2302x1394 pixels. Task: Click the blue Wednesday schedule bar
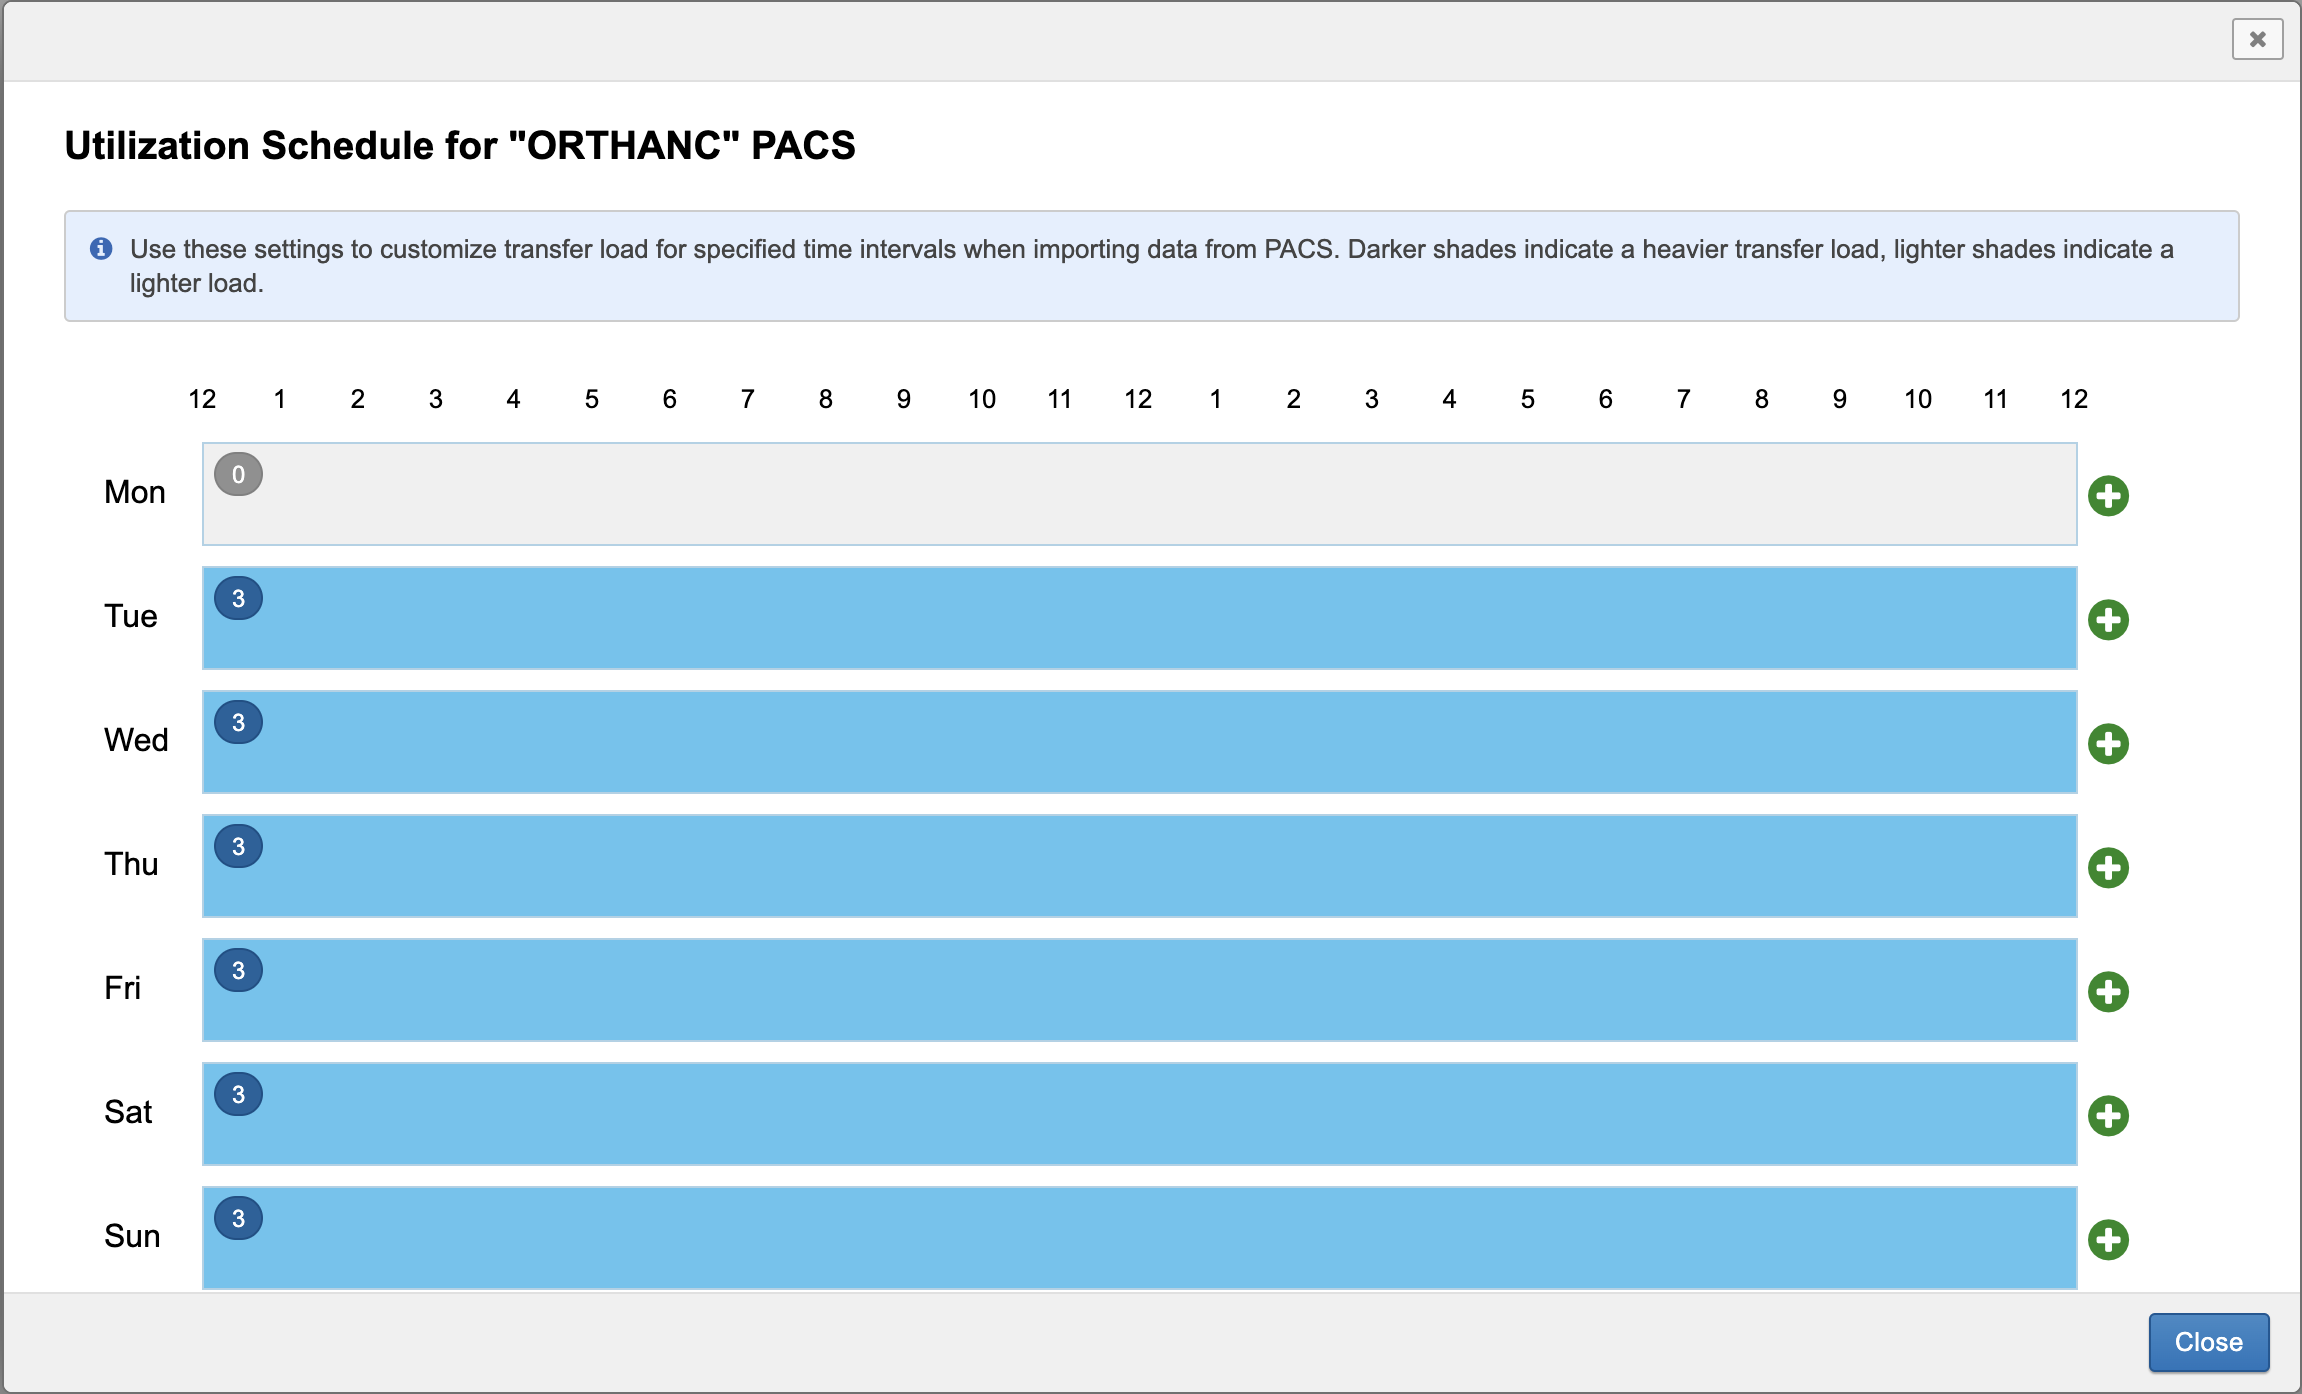click(x=1140, y=744)
